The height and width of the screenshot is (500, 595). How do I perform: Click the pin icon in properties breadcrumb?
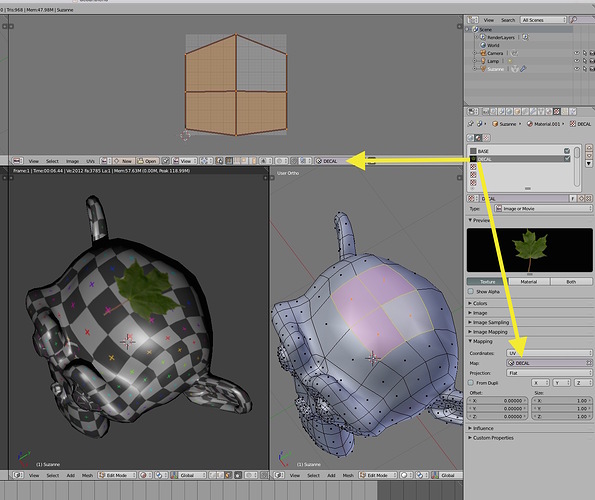471,124
